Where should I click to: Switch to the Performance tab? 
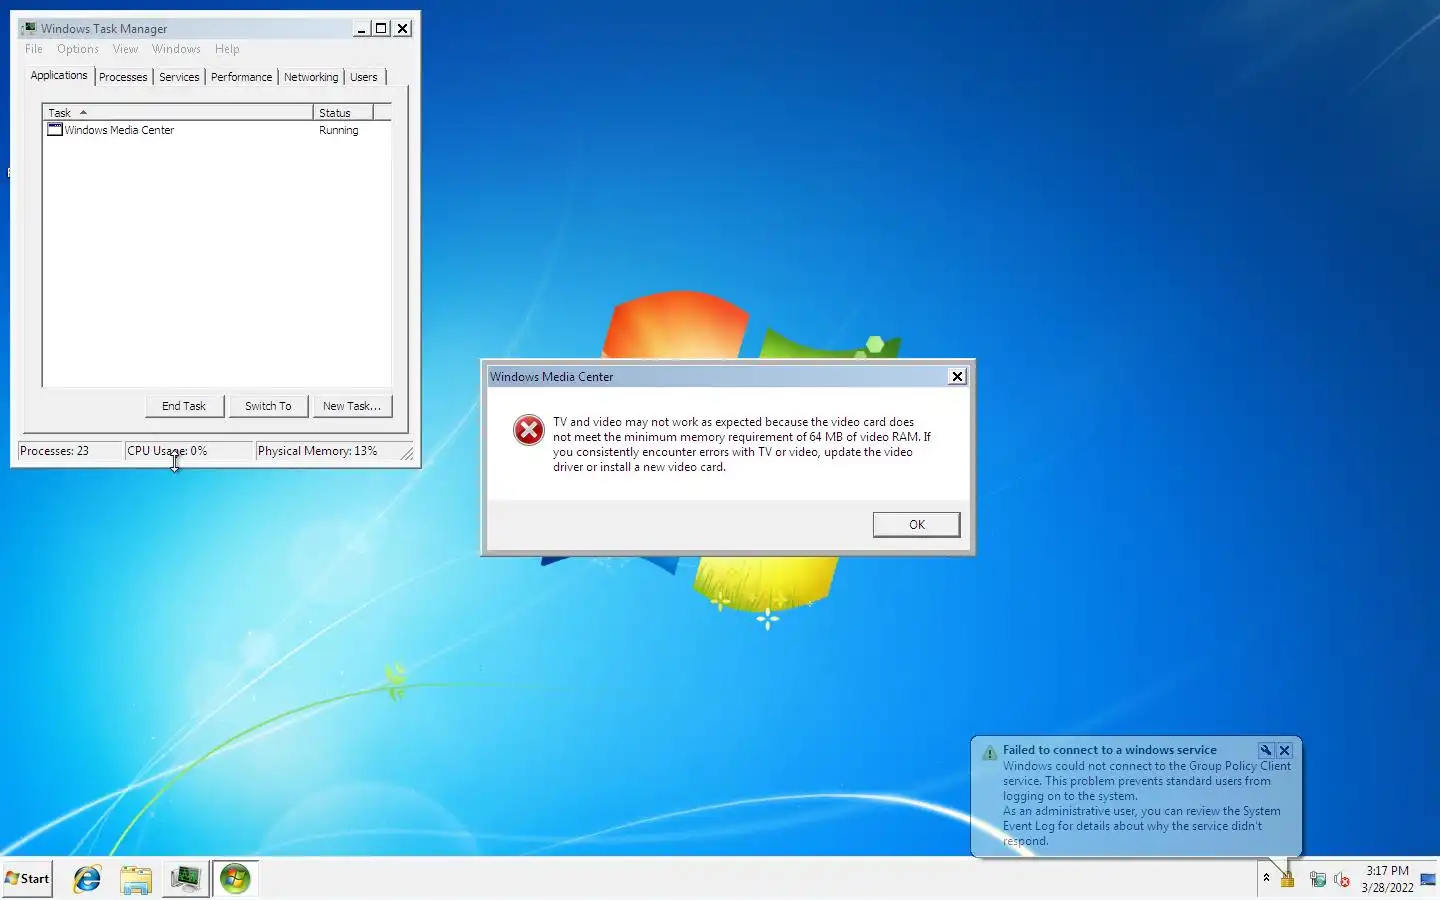[241, 77]
